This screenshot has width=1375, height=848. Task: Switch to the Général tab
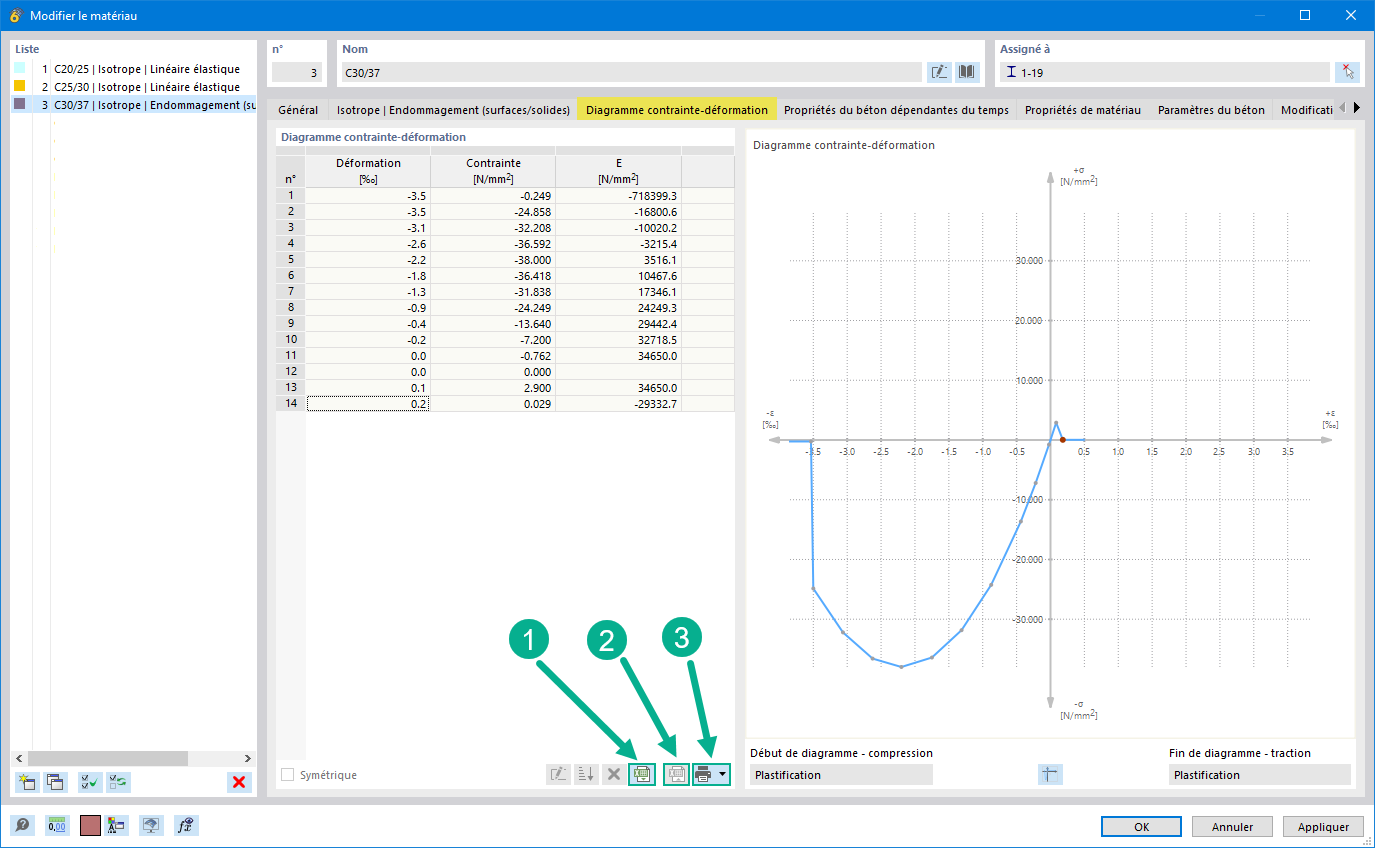[298, 110]
